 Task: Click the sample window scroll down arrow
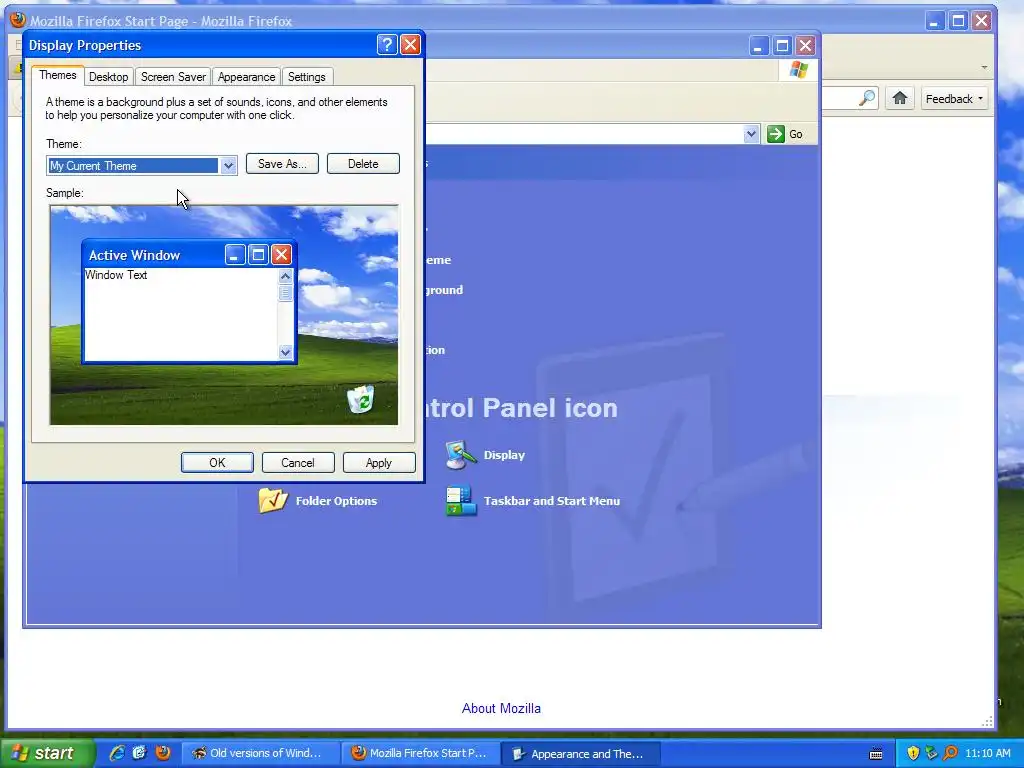coord(285,352)
